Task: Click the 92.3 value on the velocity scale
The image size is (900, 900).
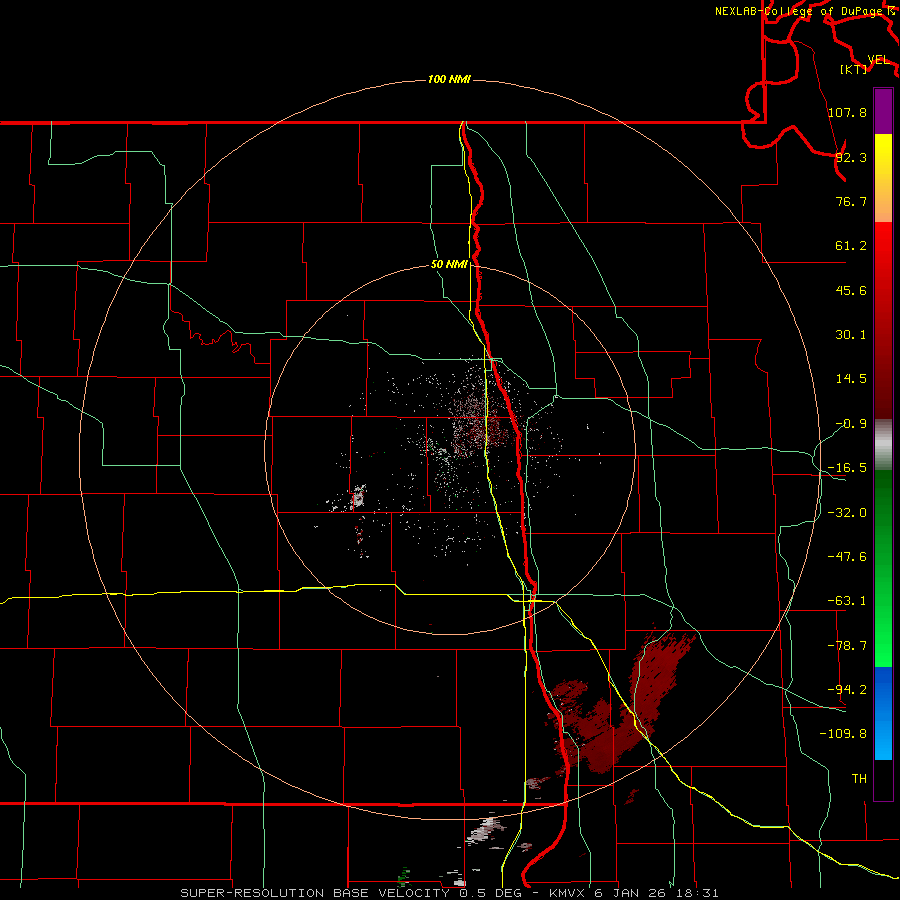Action: click(x=851, y=157)
